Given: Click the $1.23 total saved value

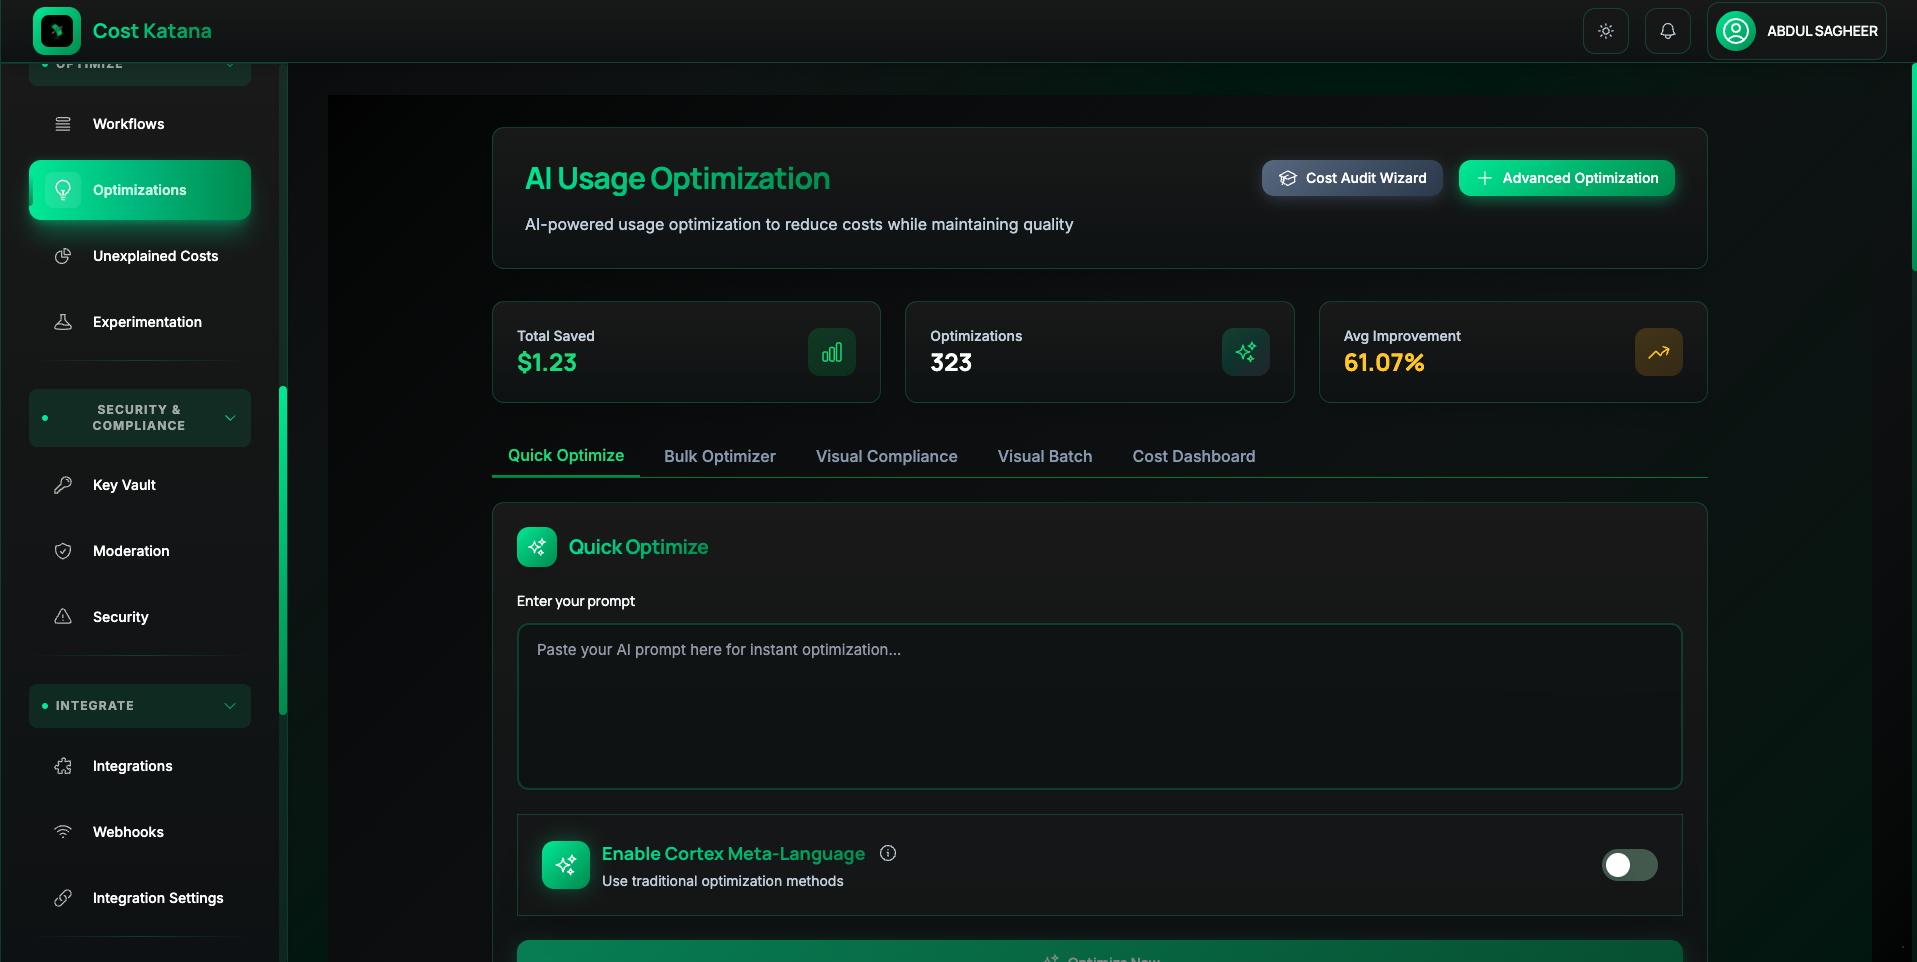Looking at the screenshot, I should [x=547, y=363].
